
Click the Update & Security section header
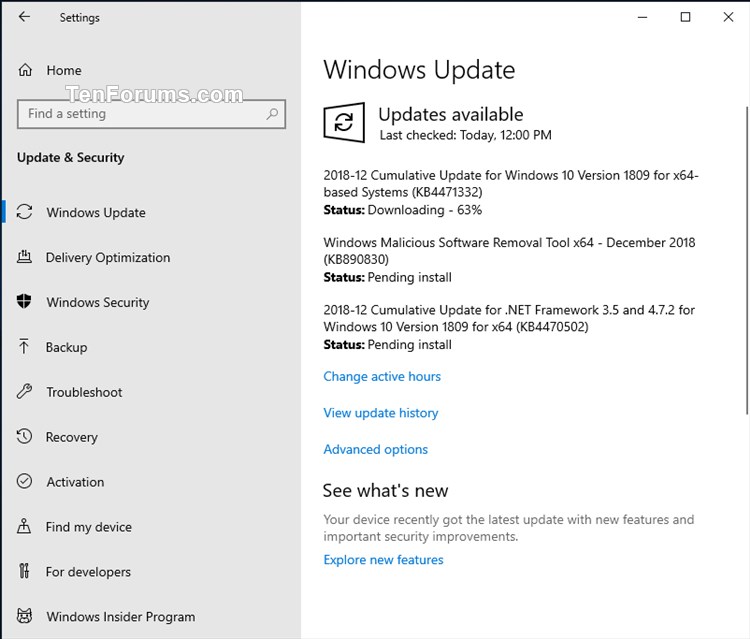71,157
